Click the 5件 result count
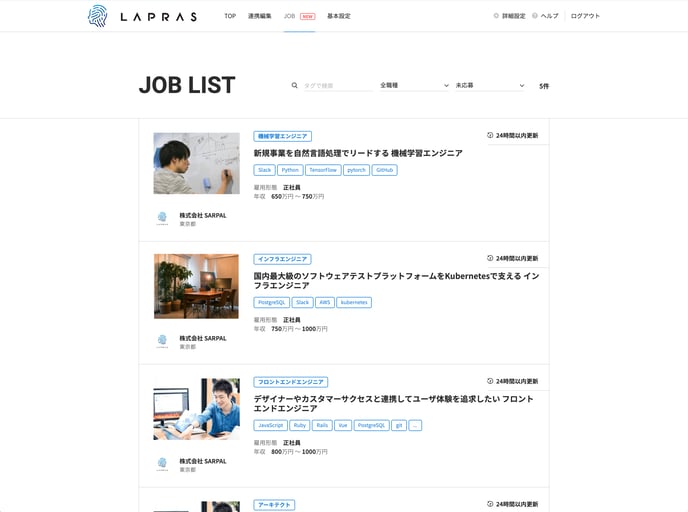 544,86
